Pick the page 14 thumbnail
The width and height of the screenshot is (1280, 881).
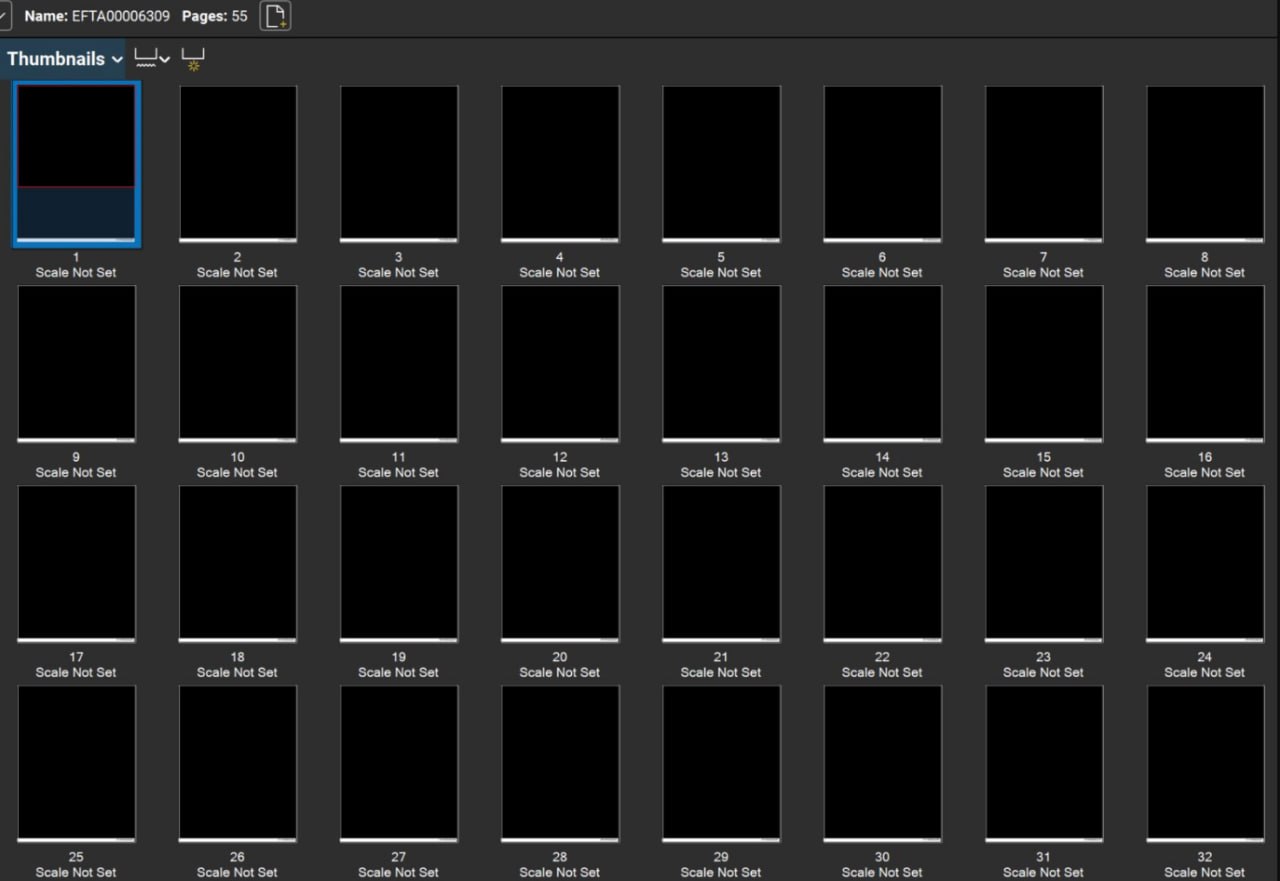click(x=882, y=363)
